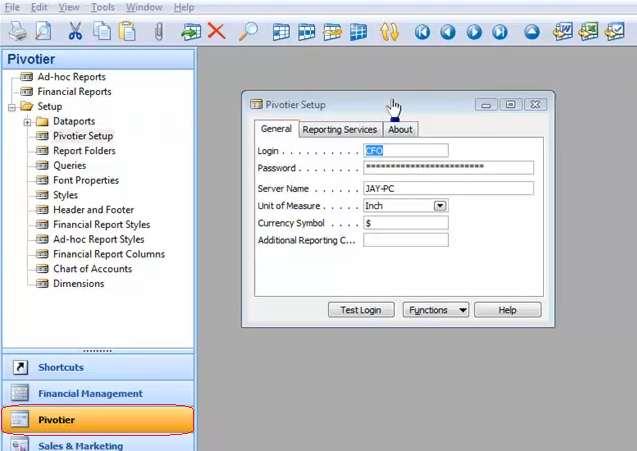Open the Shortcuts navigation pane
This screenshot has height=451, width=637.
(x=98, y=367)
